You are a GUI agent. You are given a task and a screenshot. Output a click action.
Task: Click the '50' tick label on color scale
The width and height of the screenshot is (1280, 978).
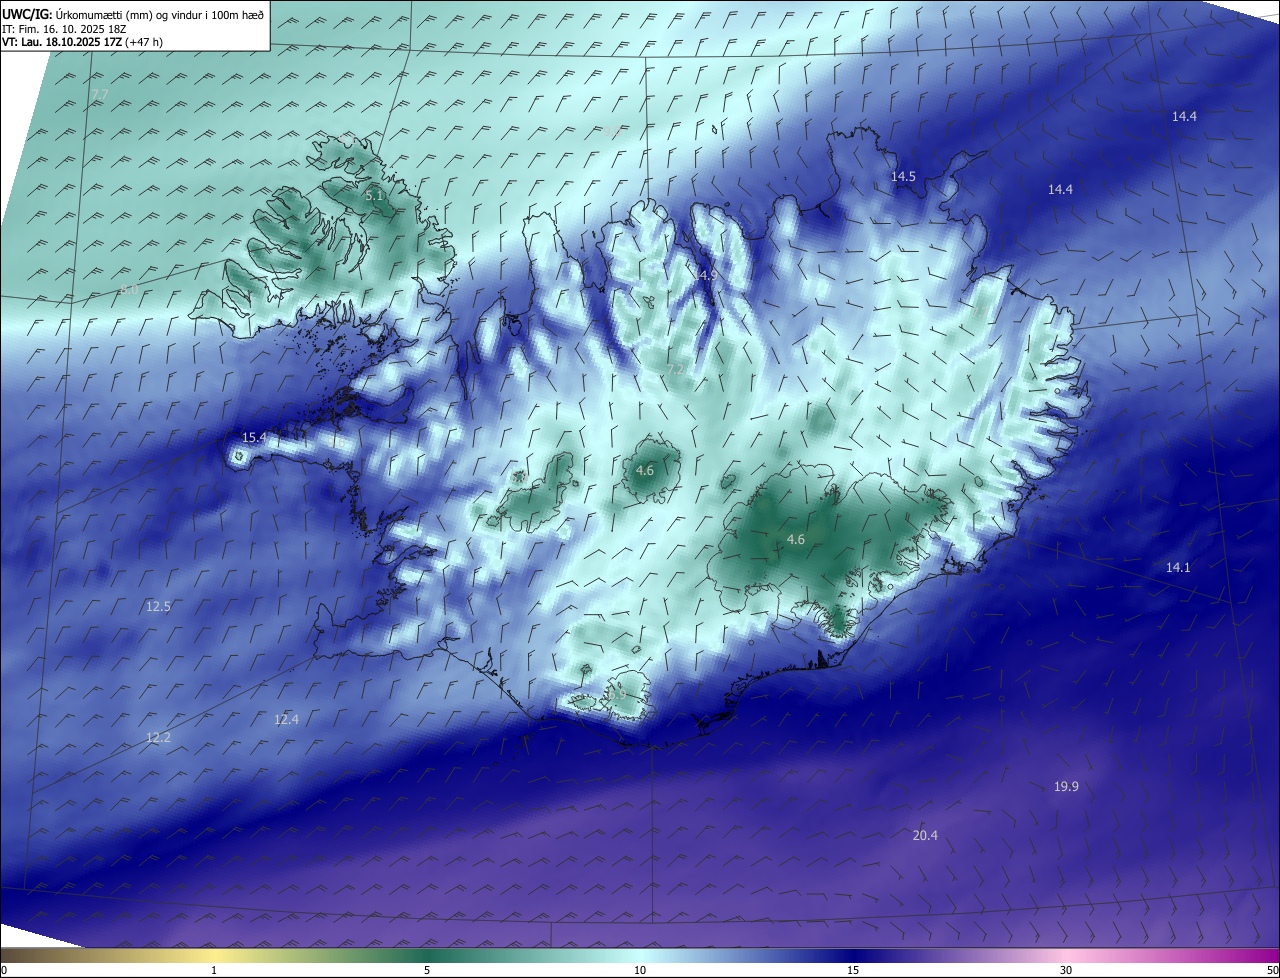point(1272,970)
